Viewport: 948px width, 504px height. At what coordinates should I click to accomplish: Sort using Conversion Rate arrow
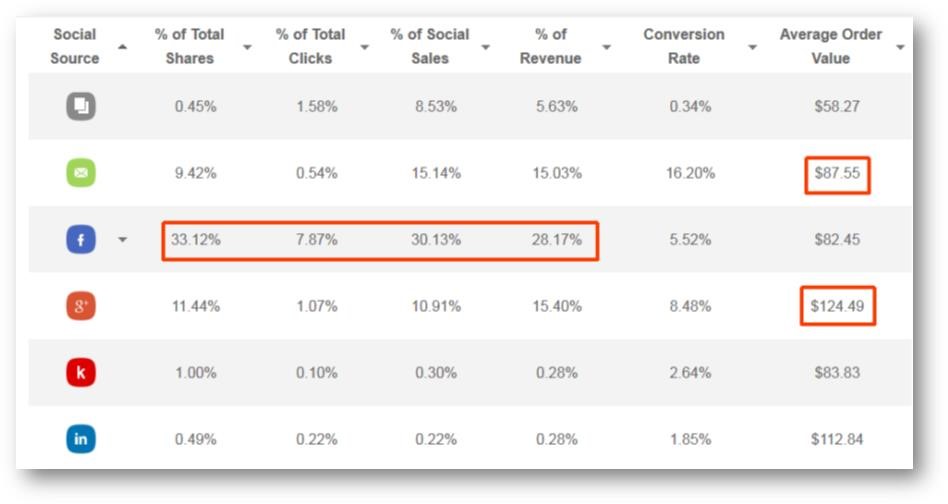(752, 47)
